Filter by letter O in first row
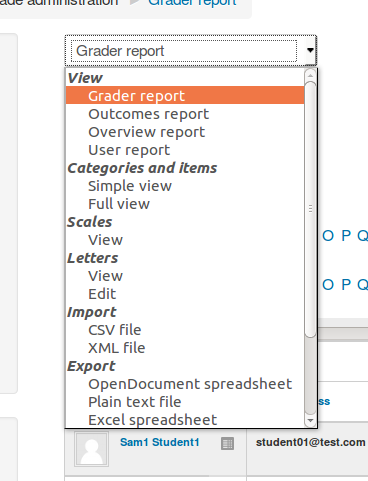Viewport: 368px width, 481px height. [x=328, y=236]
